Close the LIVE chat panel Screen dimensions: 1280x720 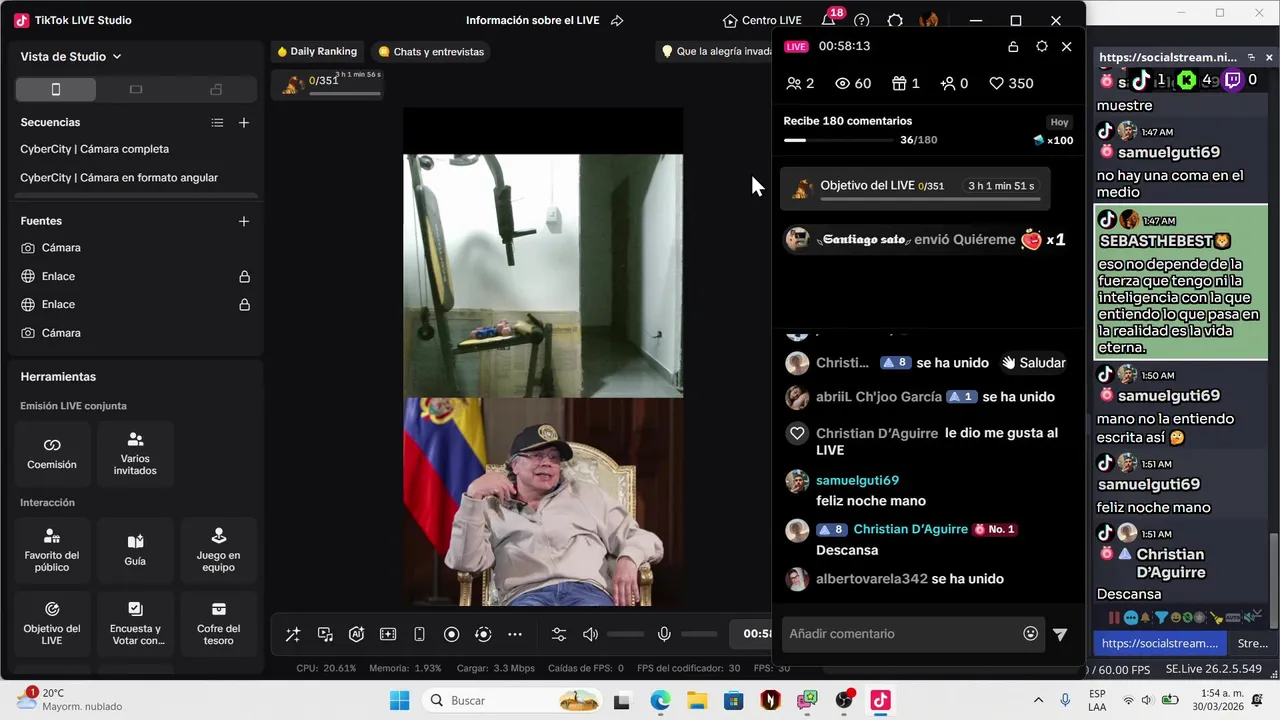click(1067, 46)
